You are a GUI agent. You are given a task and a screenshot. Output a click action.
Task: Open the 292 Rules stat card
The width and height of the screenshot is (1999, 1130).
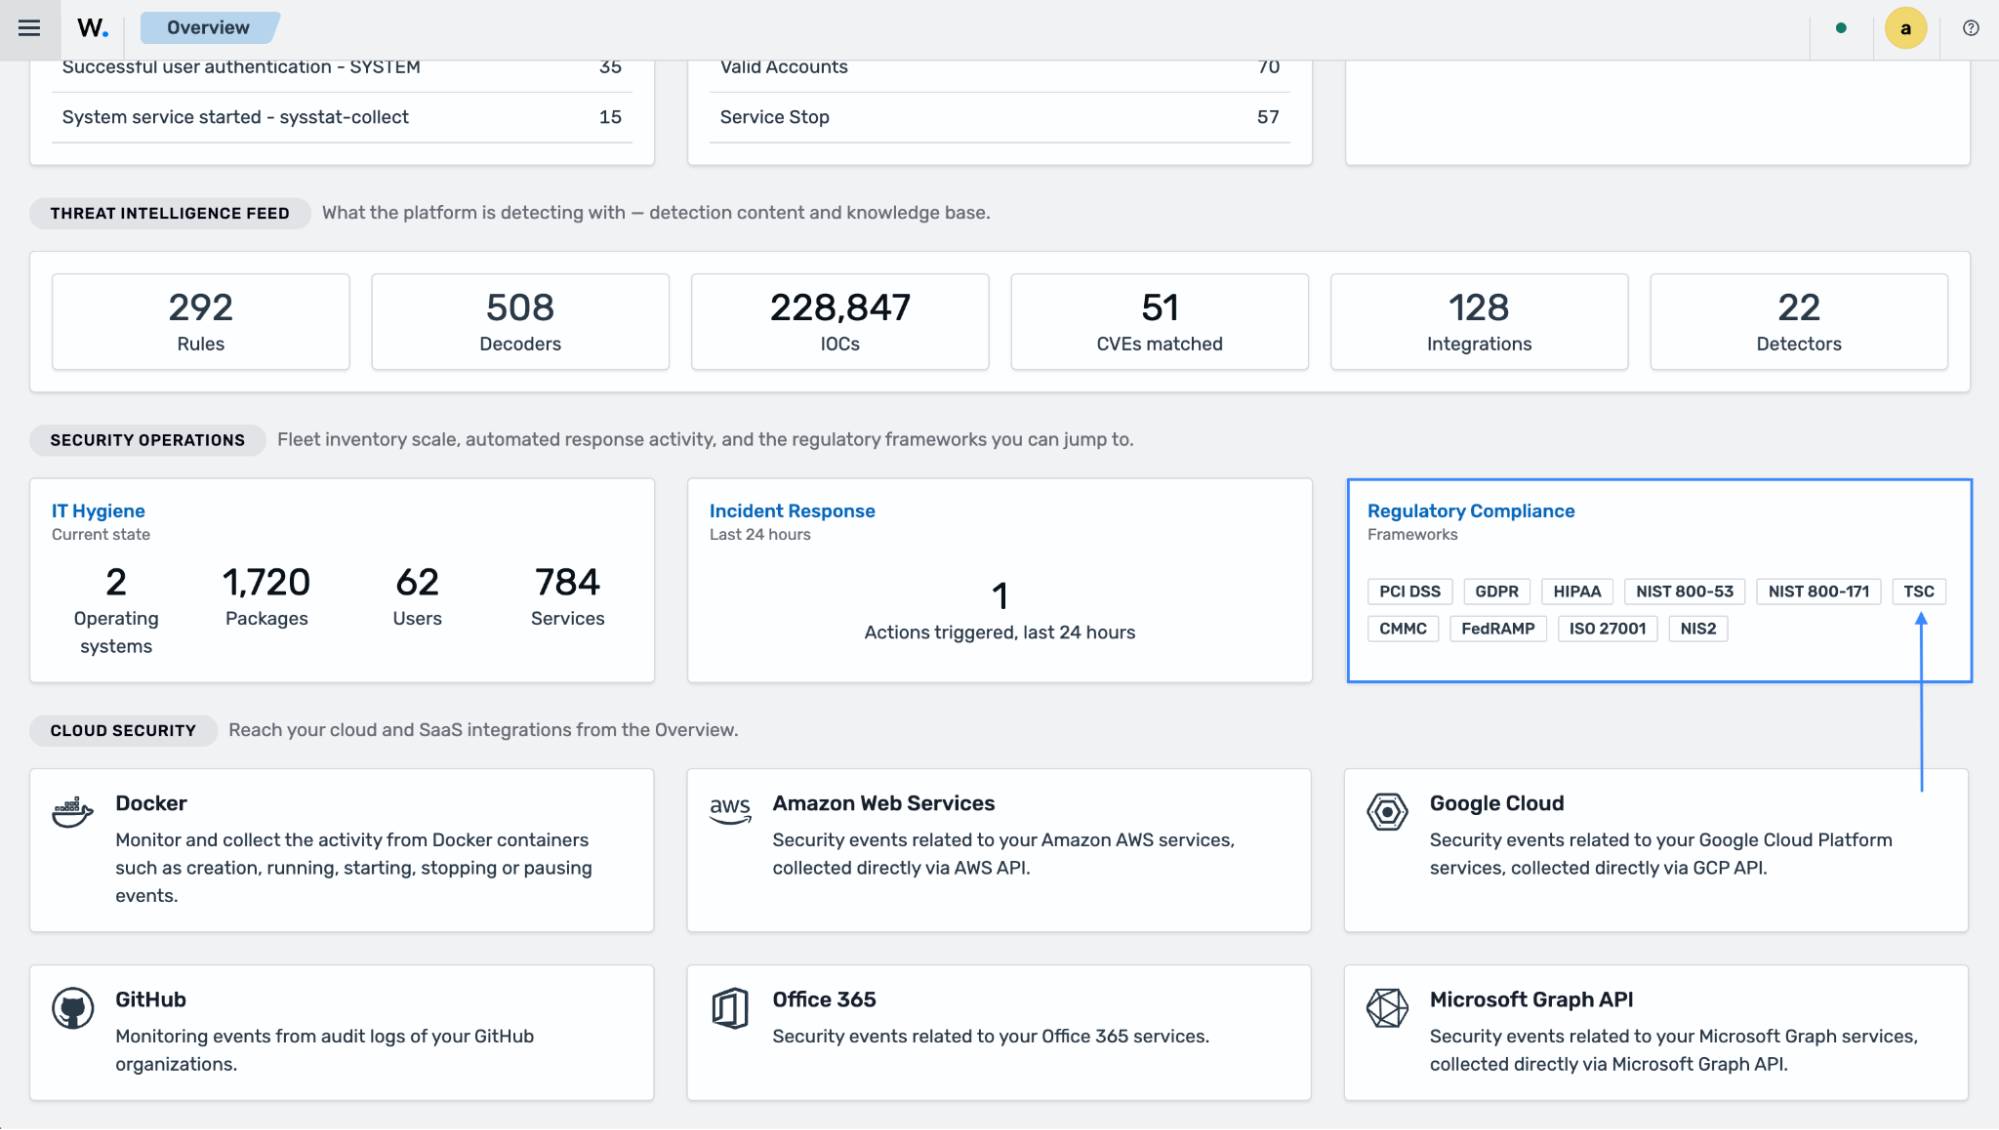click(x=201, y=322)
